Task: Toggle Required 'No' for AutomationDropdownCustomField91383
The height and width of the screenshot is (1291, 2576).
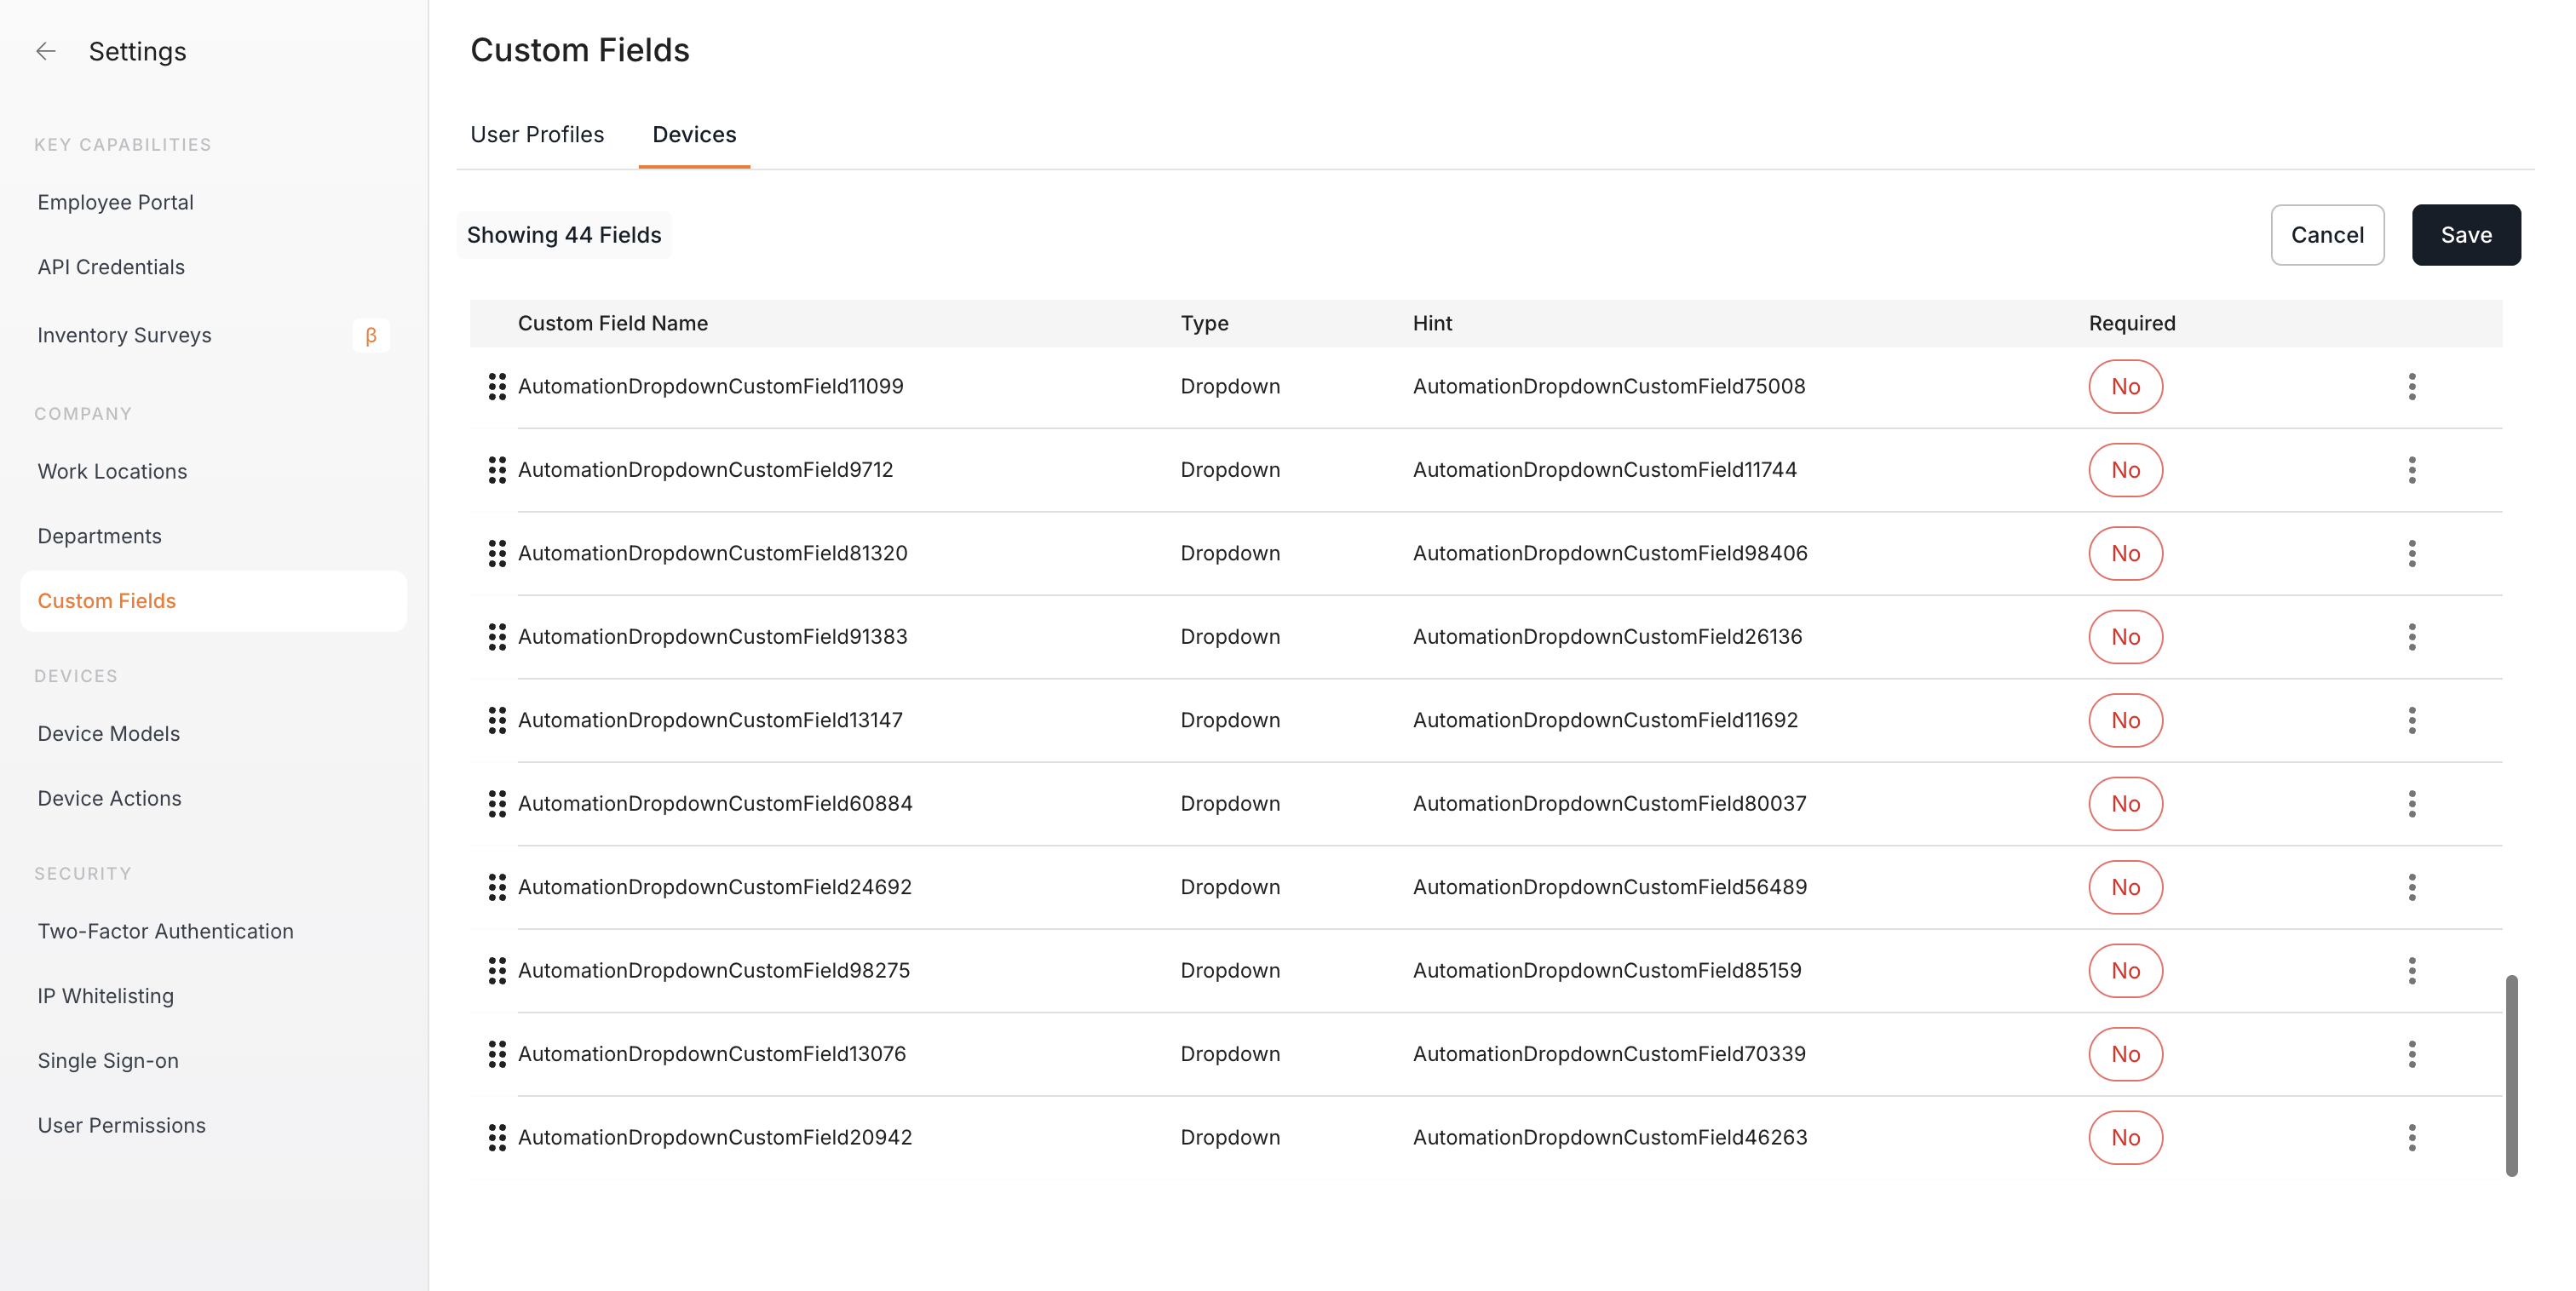Action: click(2125, 637)
